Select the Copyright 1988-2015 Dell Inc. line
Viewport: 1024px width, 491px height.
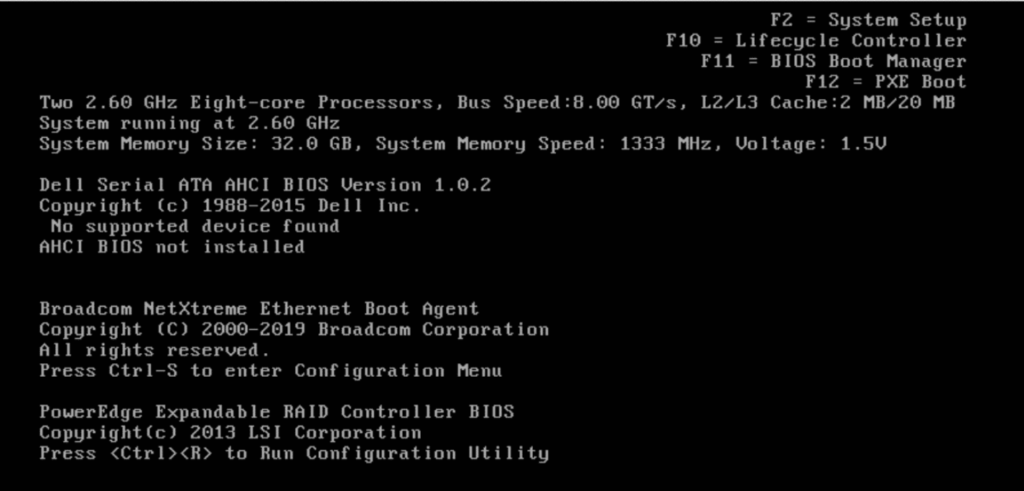(x=230, y=206)
